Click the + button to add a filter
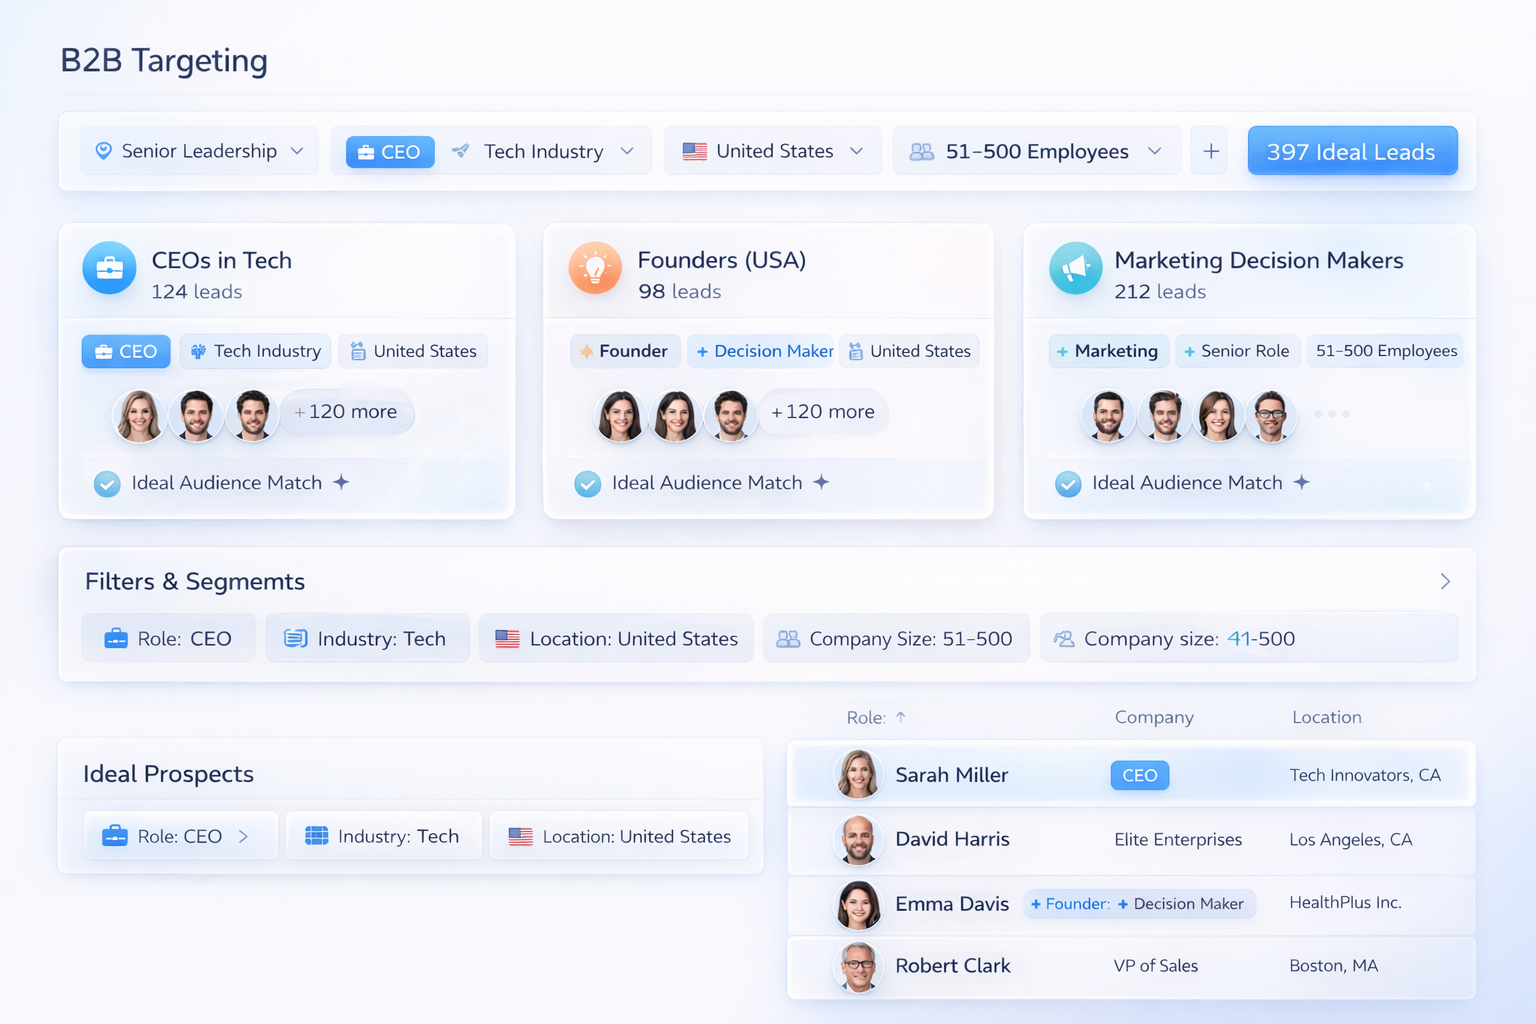This screenshot has width=1536, height=1024. 1209,150
